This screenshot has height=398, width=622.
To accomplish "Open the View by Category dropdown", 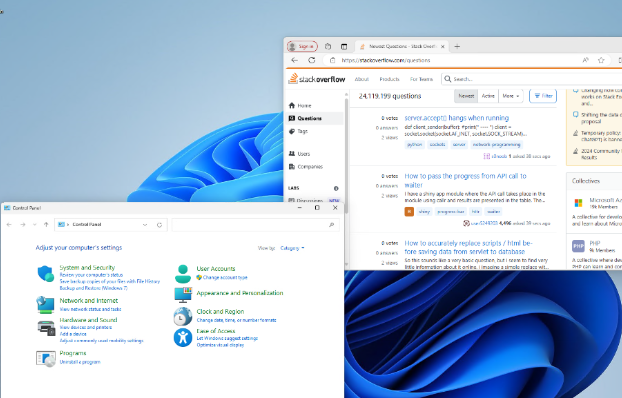I will click(x=292, y=248).
